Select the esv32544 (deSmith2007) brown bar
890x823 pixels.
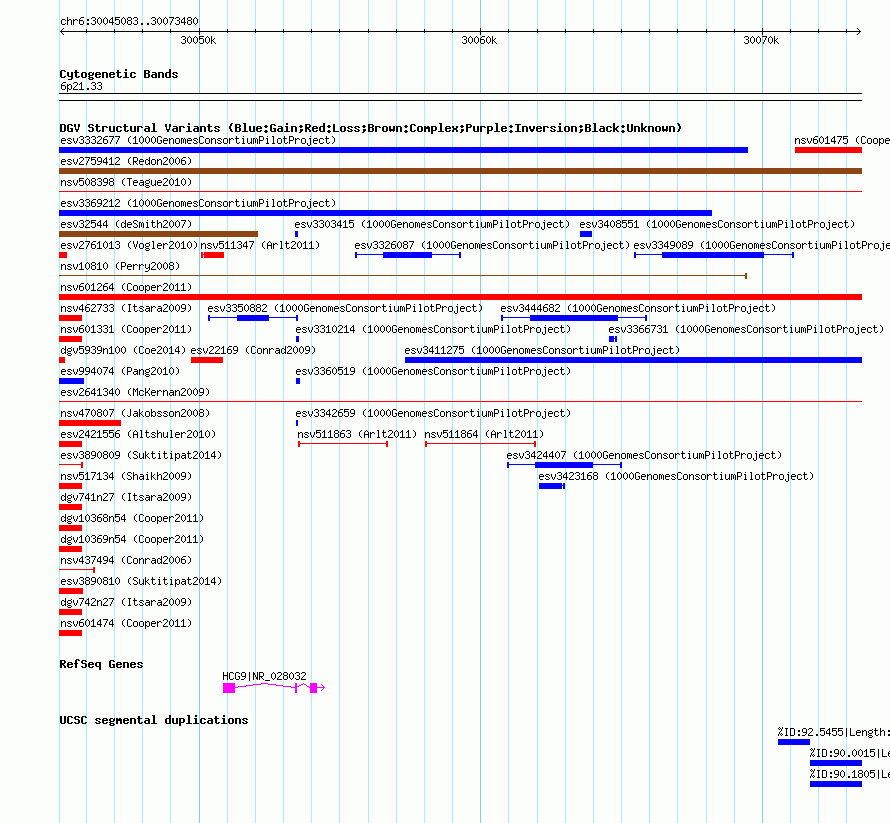point(158,234)
